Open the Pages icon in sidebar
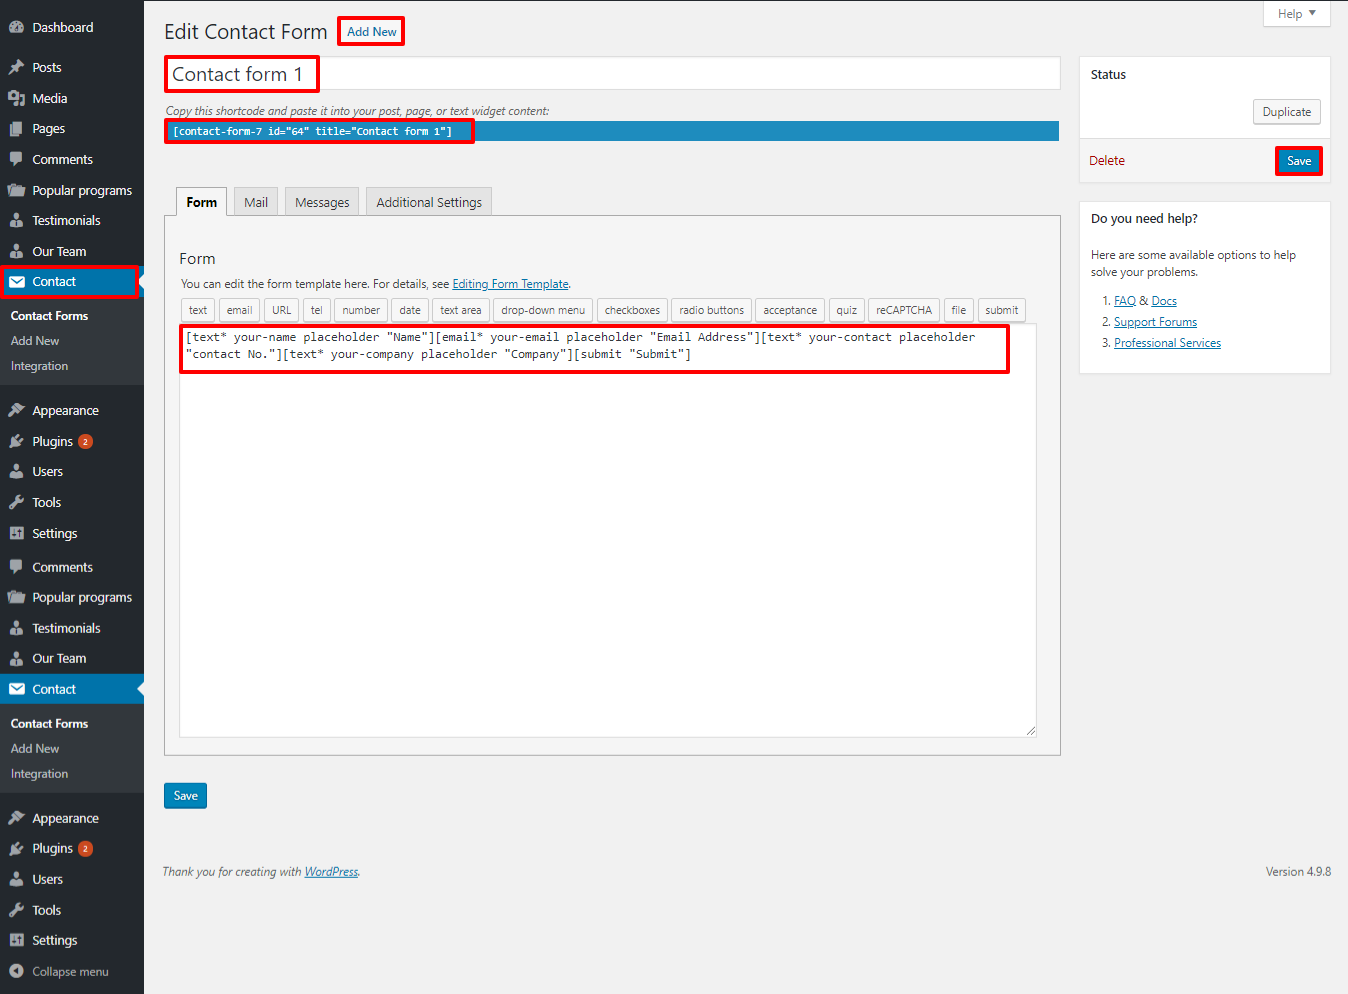The image size is (1348, 994). click(16, 129)
